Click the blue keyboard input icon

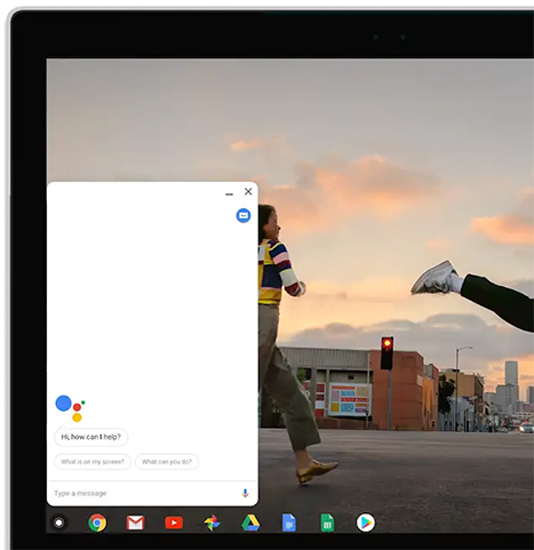(x=243, y=215)
